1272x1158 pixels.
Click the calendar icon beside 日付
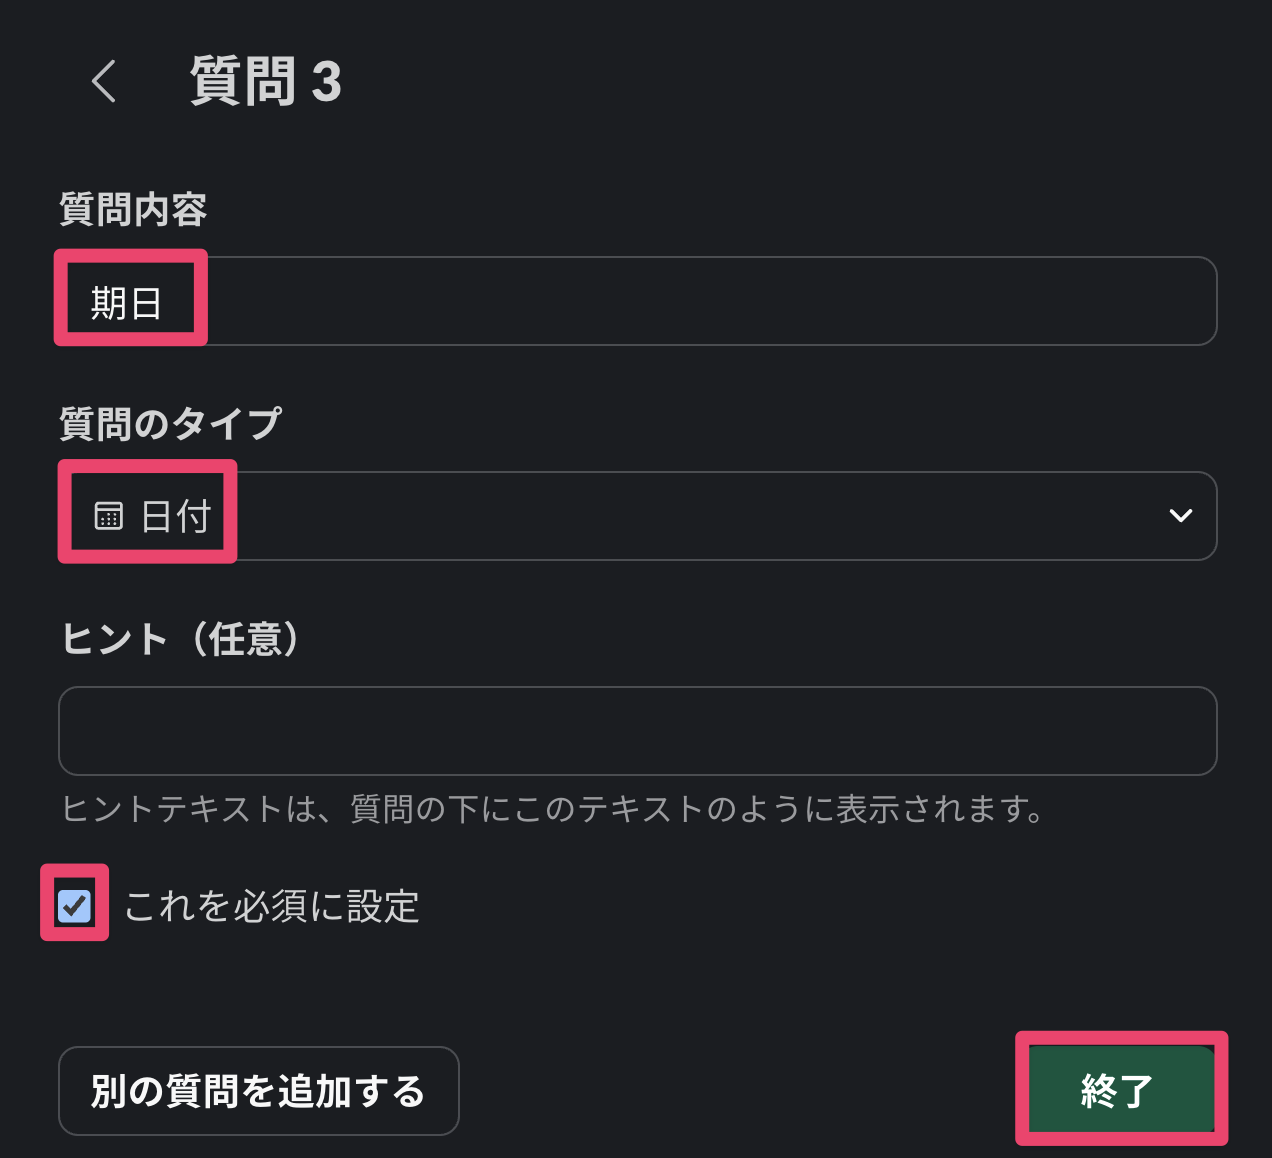click(108, 516)
